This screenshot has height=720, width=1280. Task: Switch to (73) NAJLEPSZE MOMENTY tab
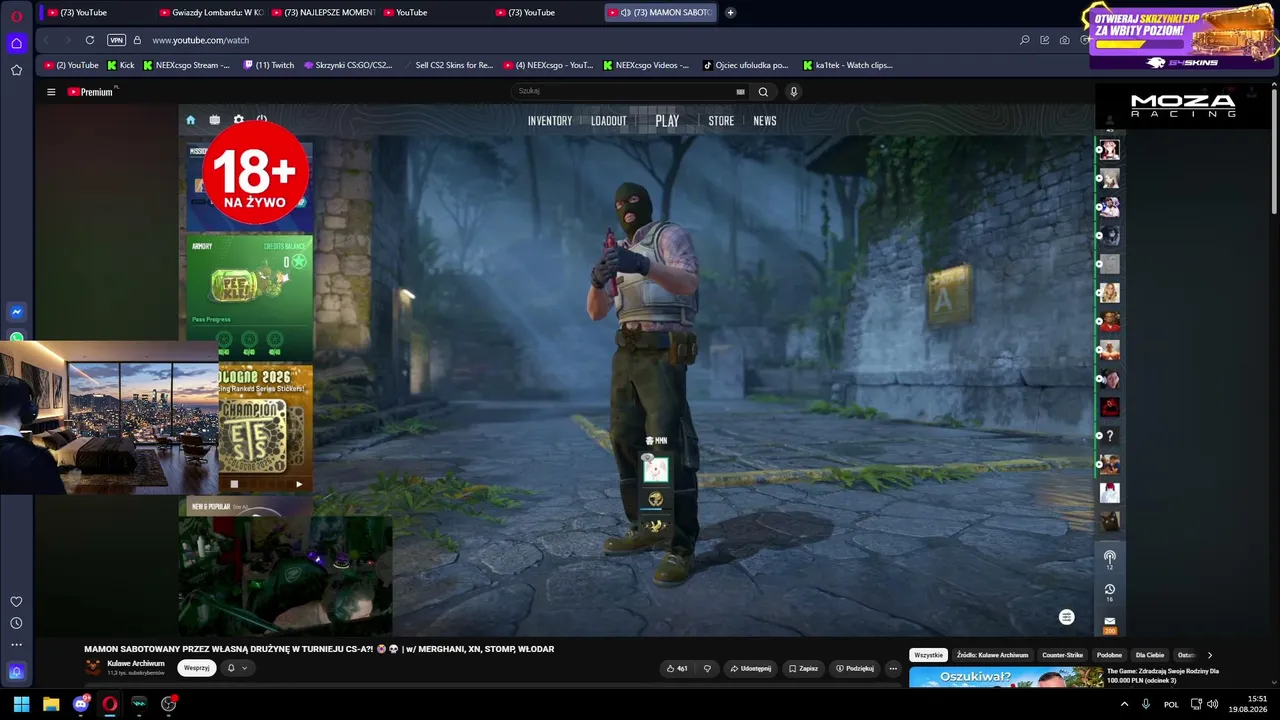[x=322, y=13]
